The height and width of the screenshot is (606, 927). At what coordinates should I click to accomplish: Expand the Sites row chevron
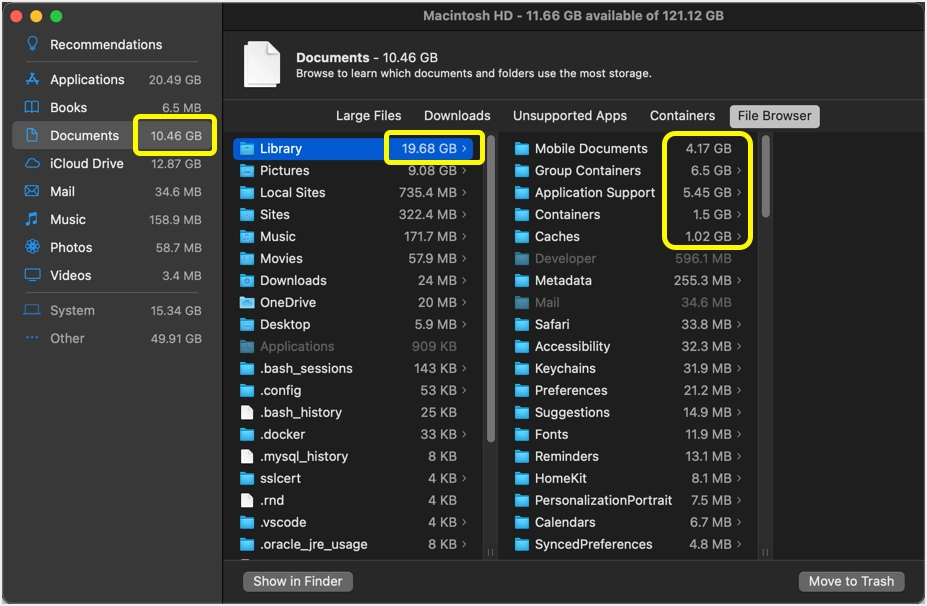464,214
